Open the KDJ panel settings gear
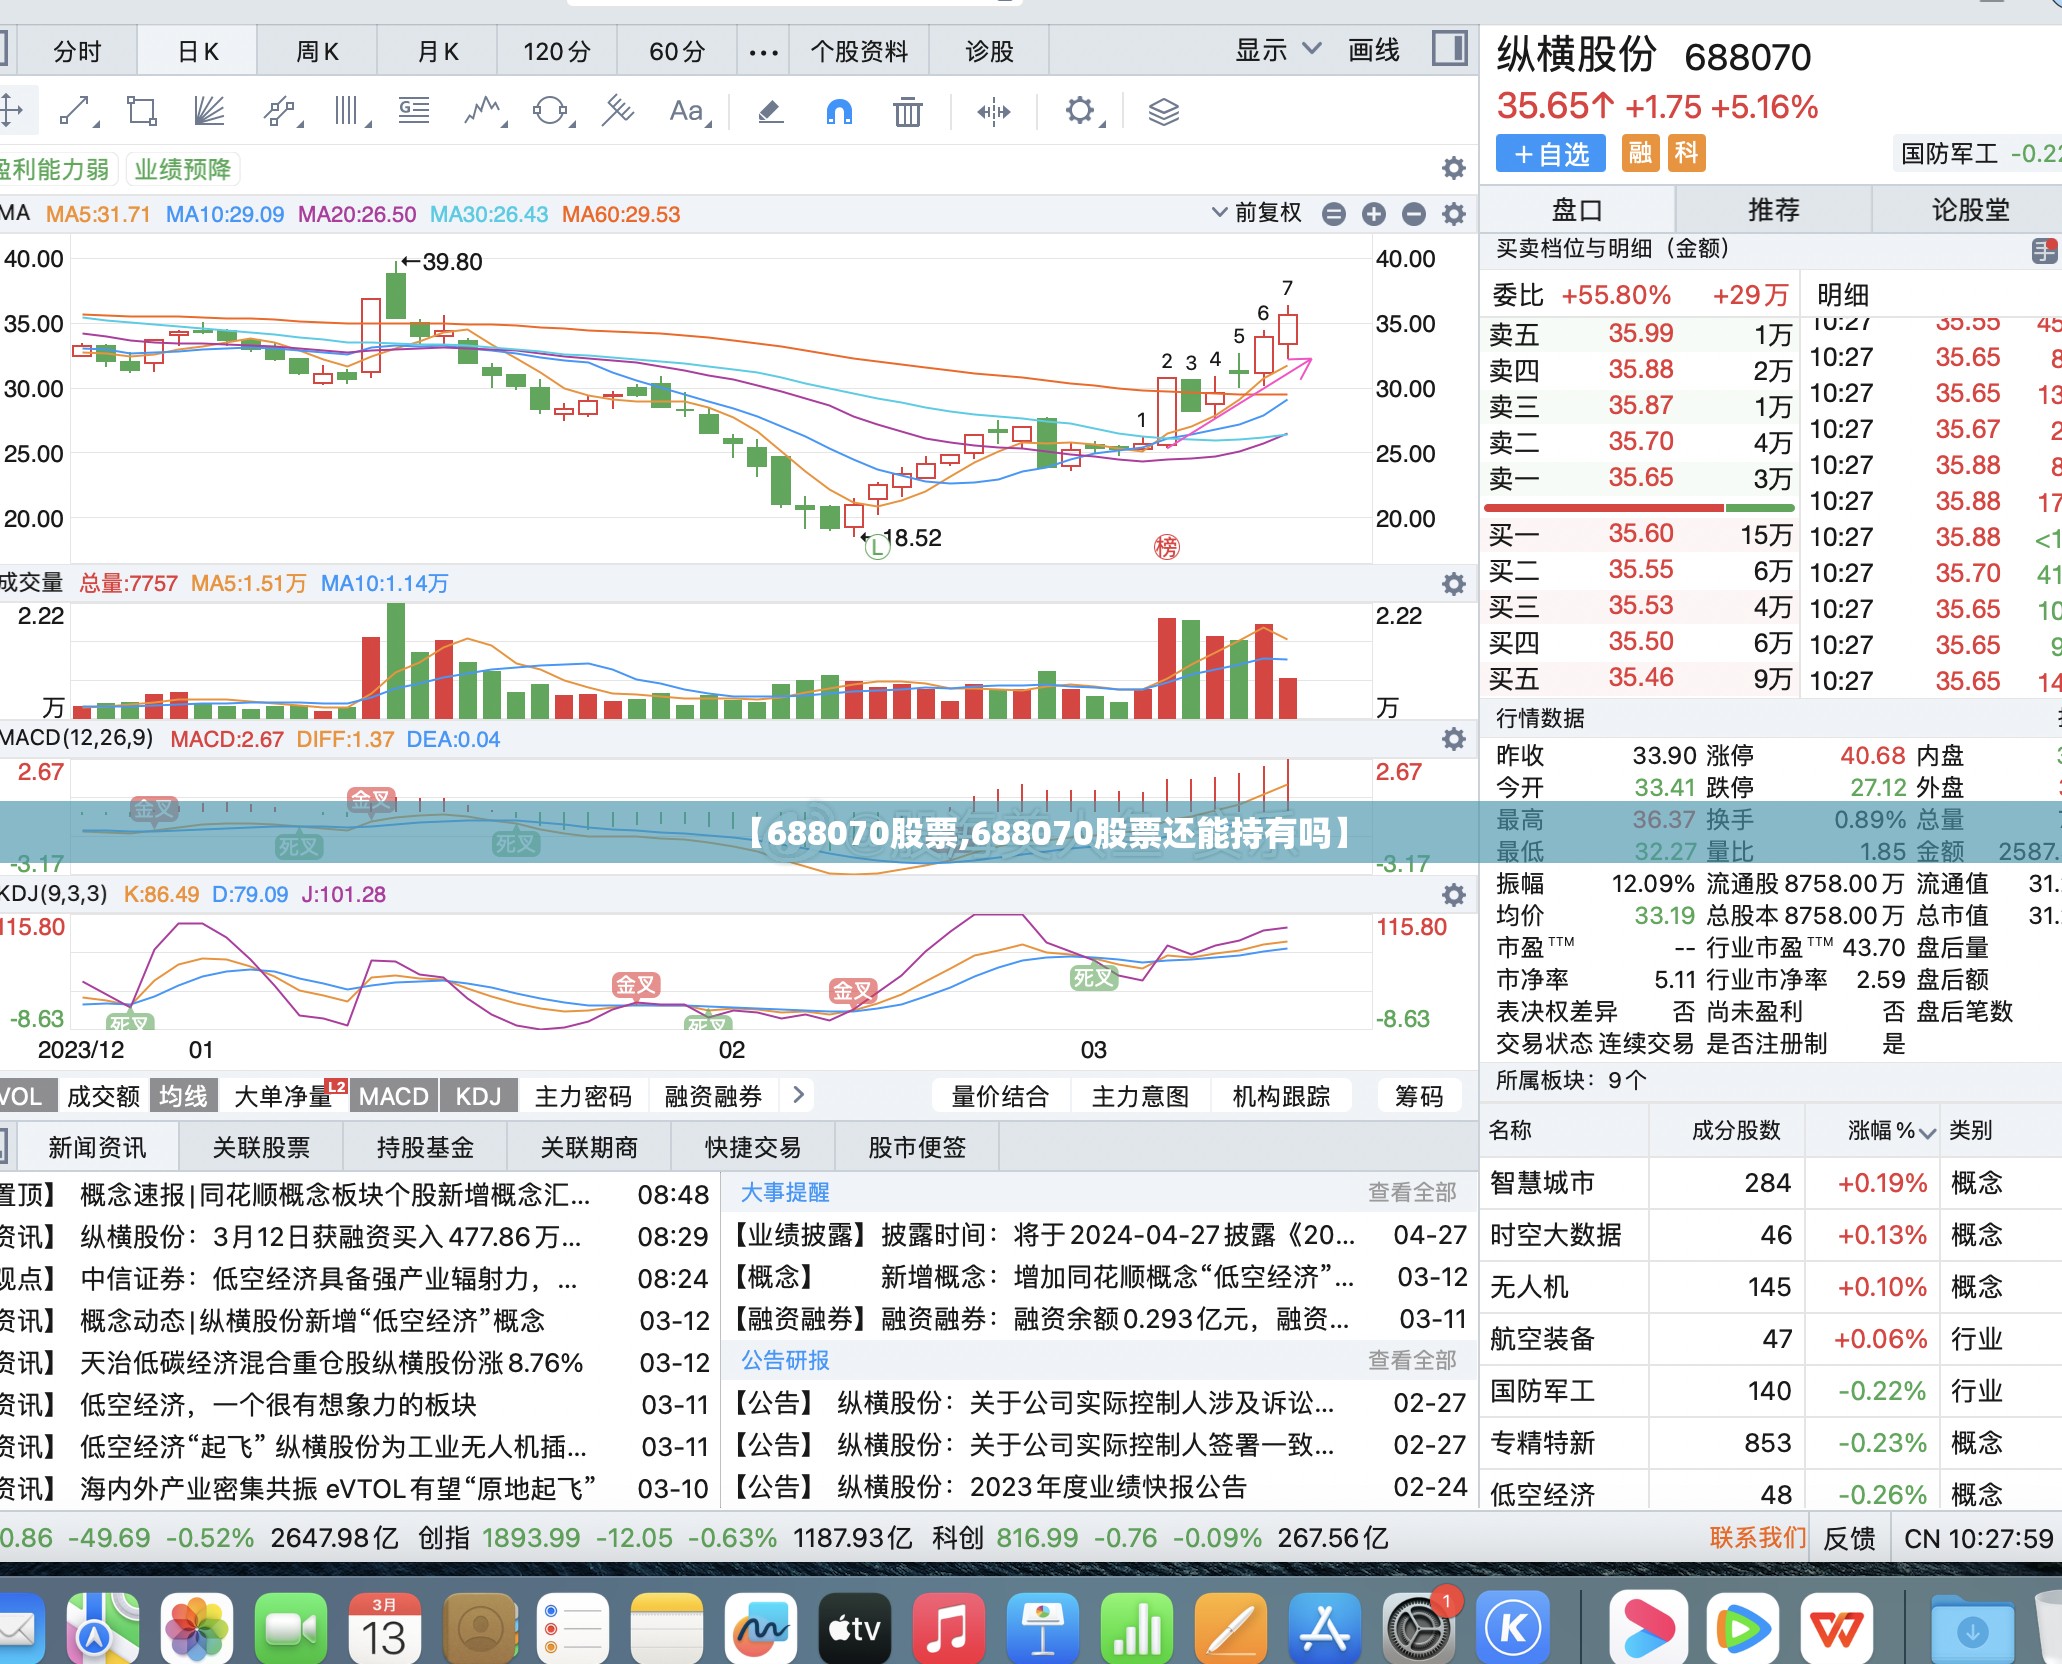Screen dimensions: 2062x1664 (1454, 894)
